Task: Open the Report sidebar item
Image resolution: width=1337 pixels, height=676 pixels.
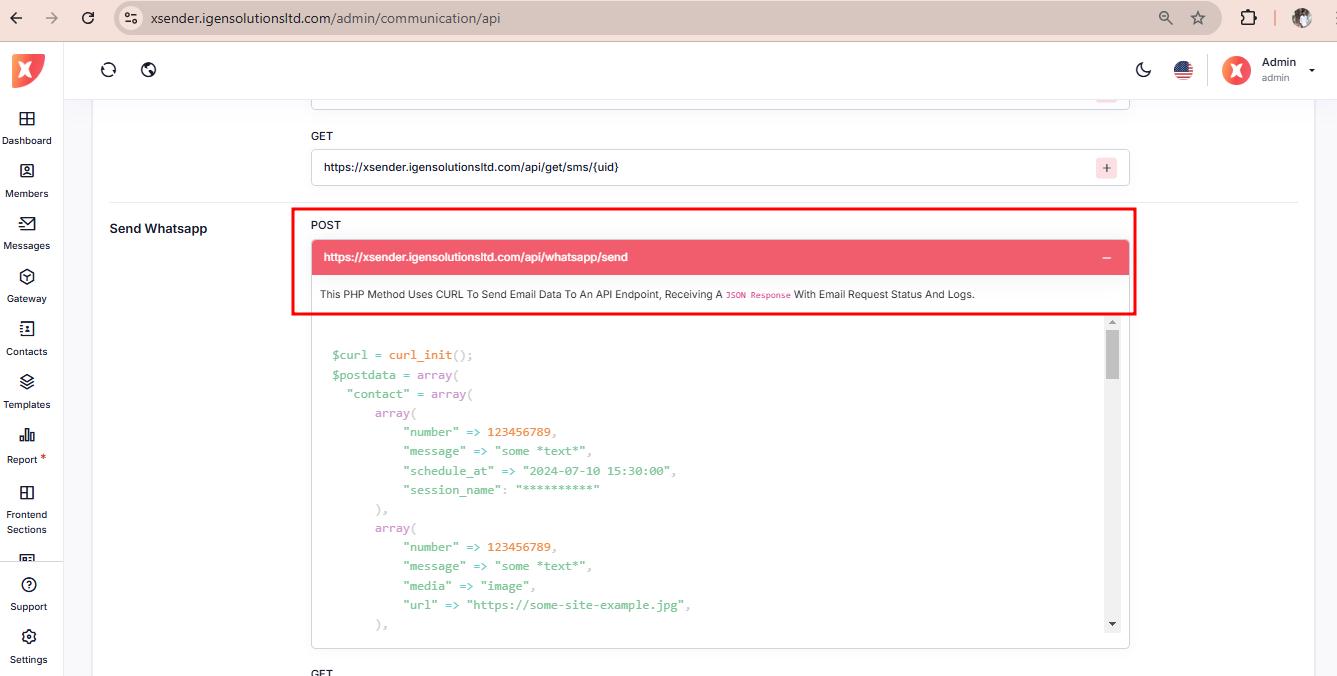Action: coord(27,445)
